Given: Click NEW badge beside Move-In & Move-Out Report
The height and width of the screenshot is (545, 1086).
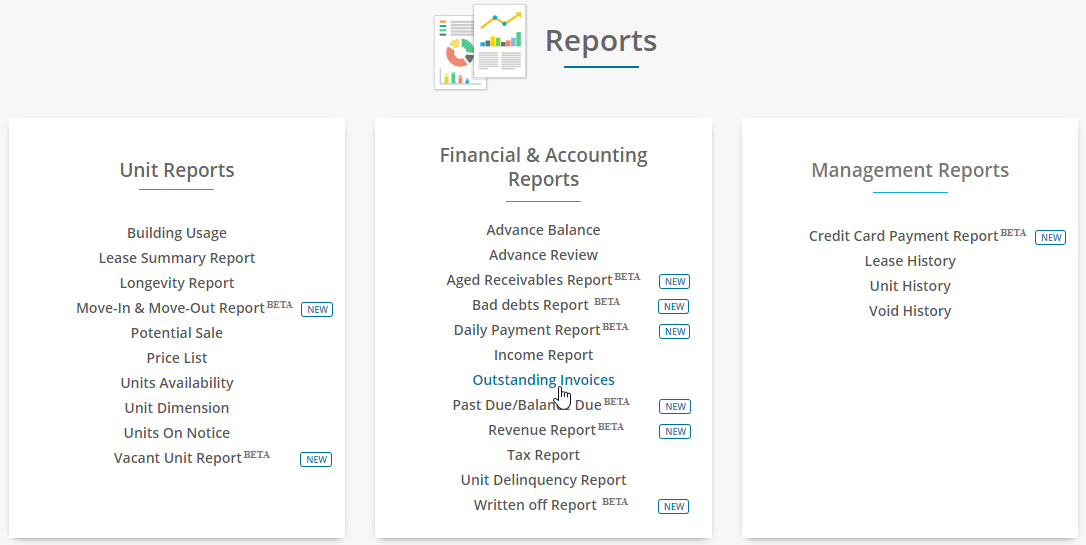Looking at the screenshot, I should [317, 310].
